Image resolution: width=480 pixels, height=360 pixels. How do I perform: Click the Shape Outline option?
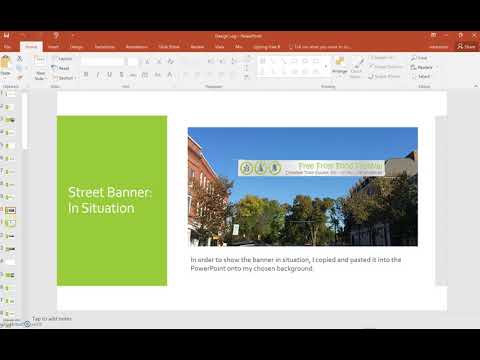point(387,67)
